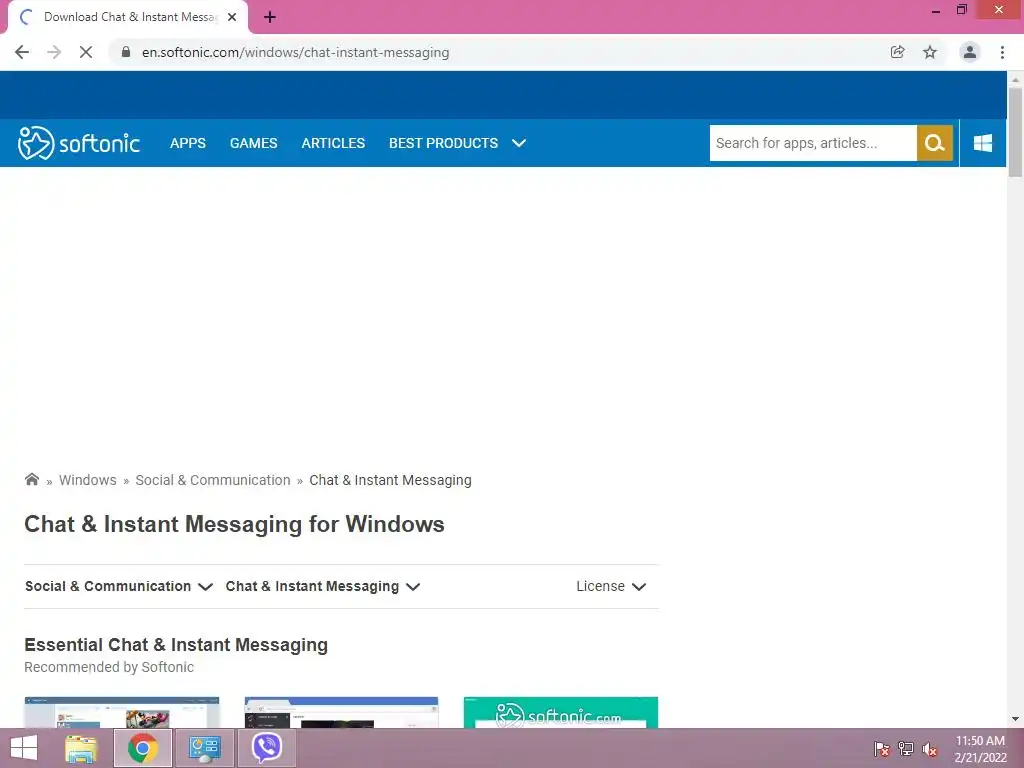1024x768 pixels.
Task: Open the Chrome profile avatar
Action: pos(970,52)
